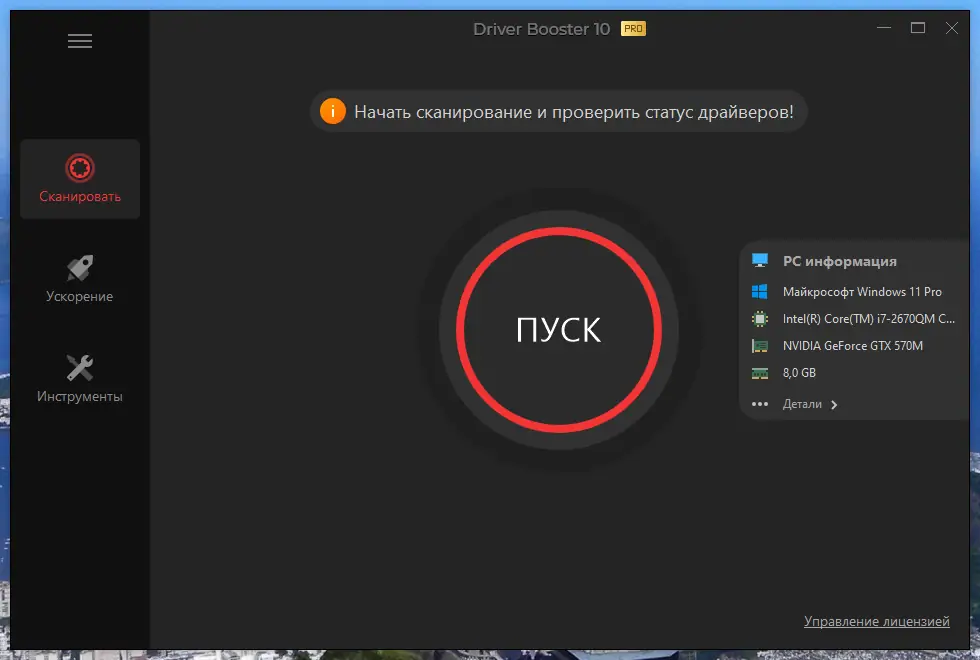980x660 pixels.
Task: Select the Сканировать sidebar icon
Action: (x=79, y=165)
